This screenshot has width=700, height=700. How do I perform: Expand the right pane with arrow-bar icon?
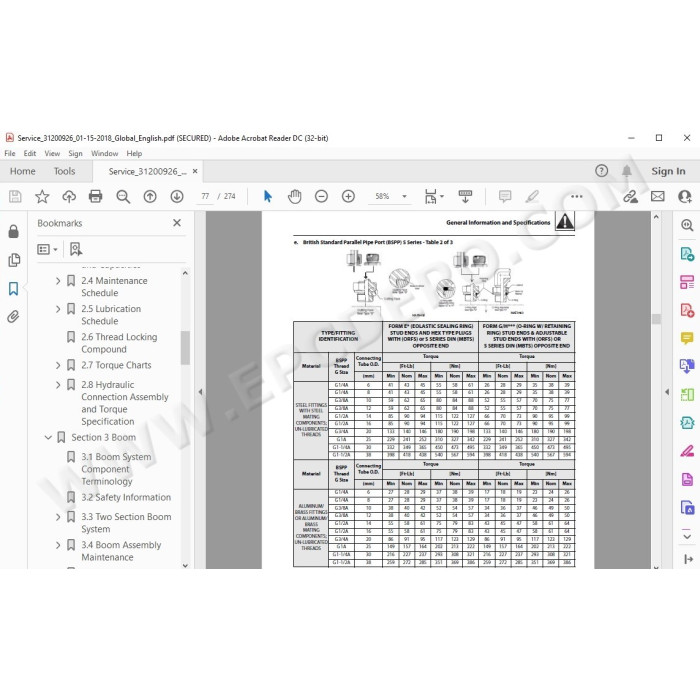[x=688, y=559]
